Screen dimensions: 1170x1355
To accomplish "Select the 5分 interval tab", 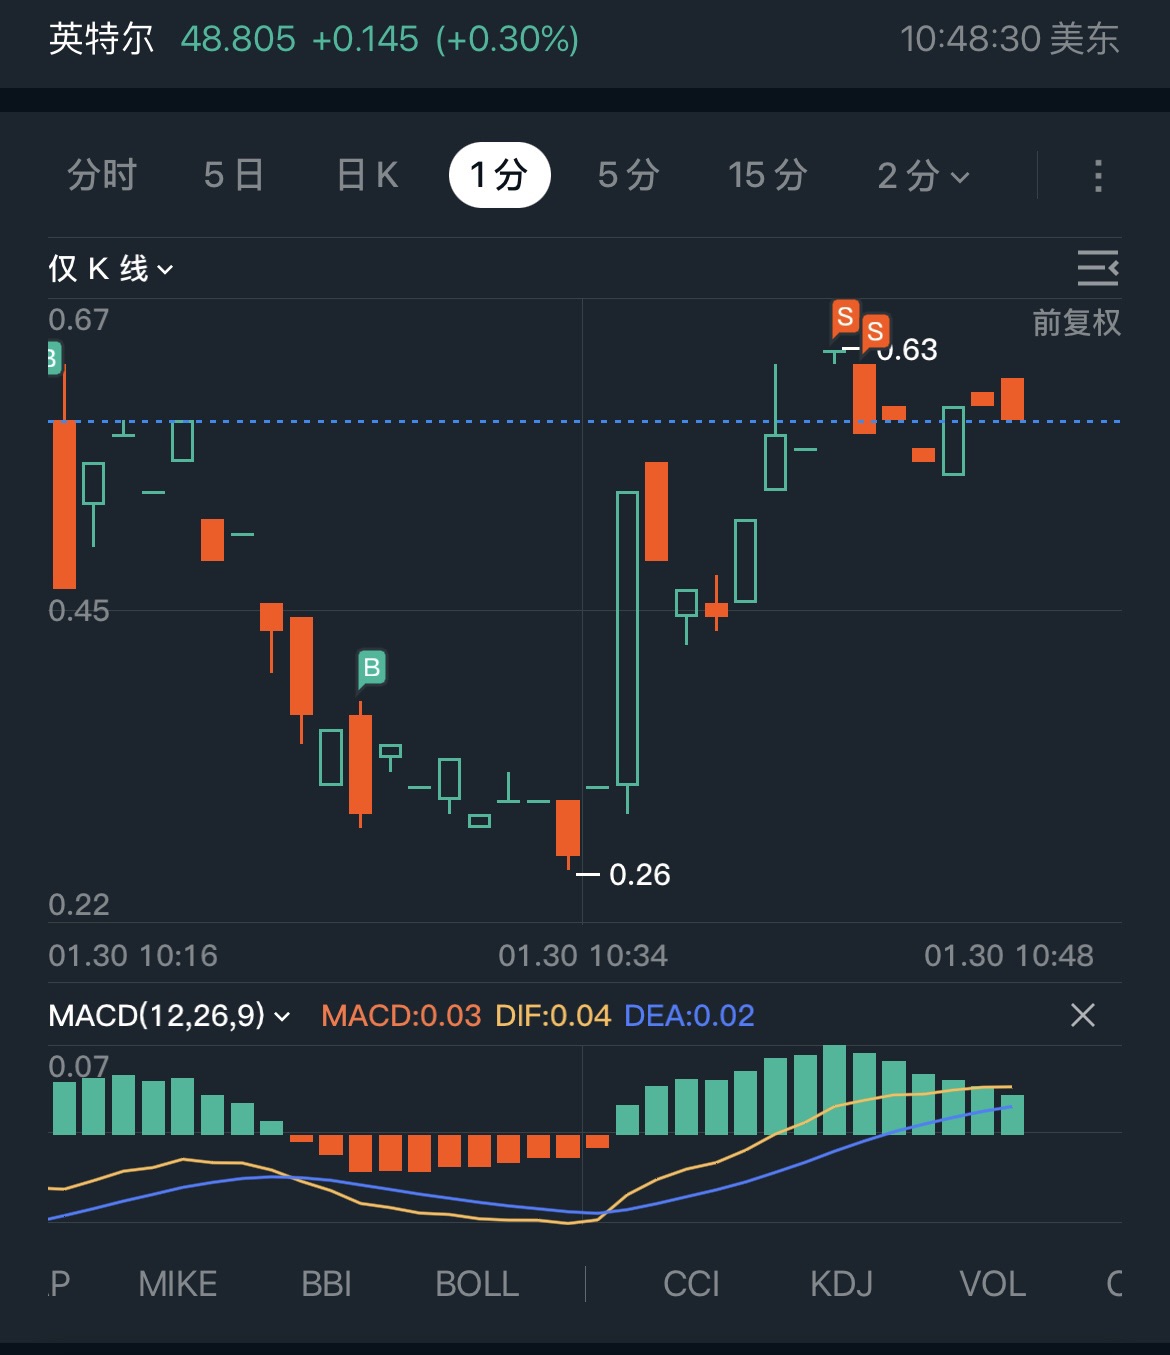I will pos(628,176).
